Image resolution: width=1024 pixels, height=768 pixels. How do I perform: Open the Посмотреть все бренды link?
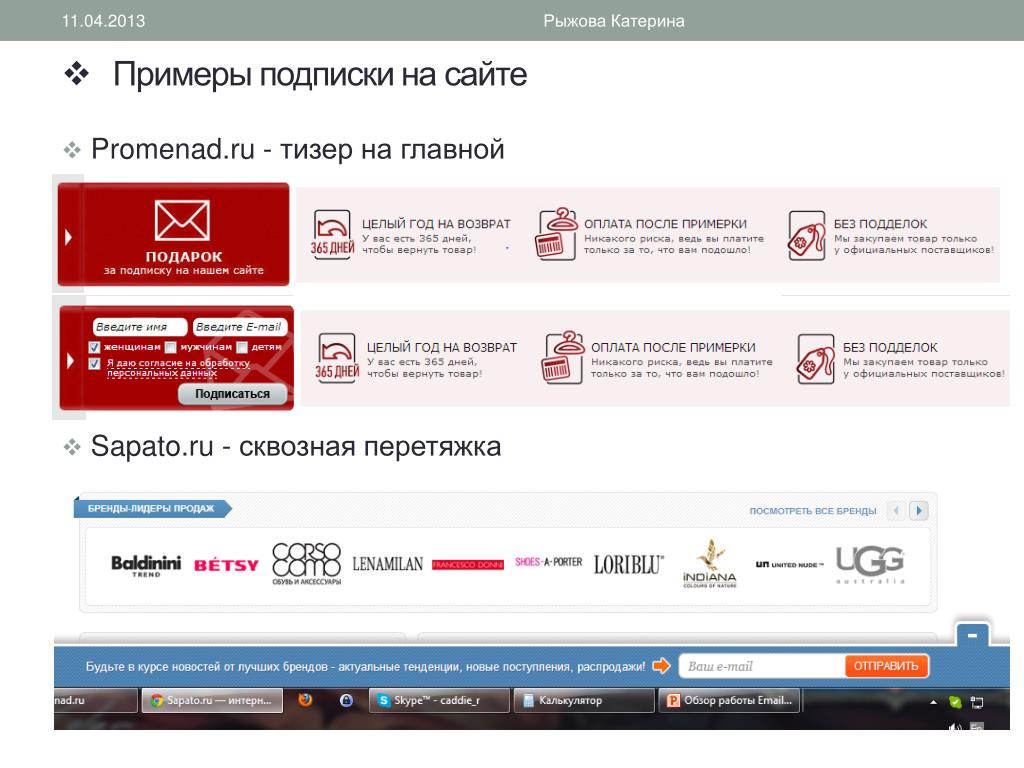point(812,511)
